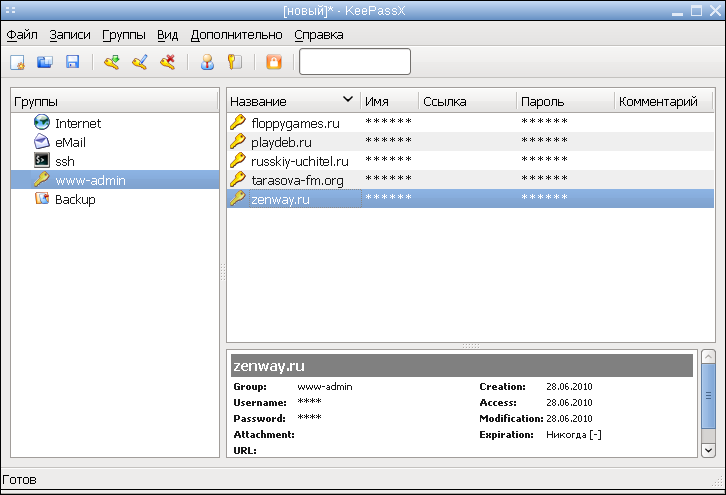Click the sort arrow in Название column header
Screen dimensions: 726x495
click(347, 100)
